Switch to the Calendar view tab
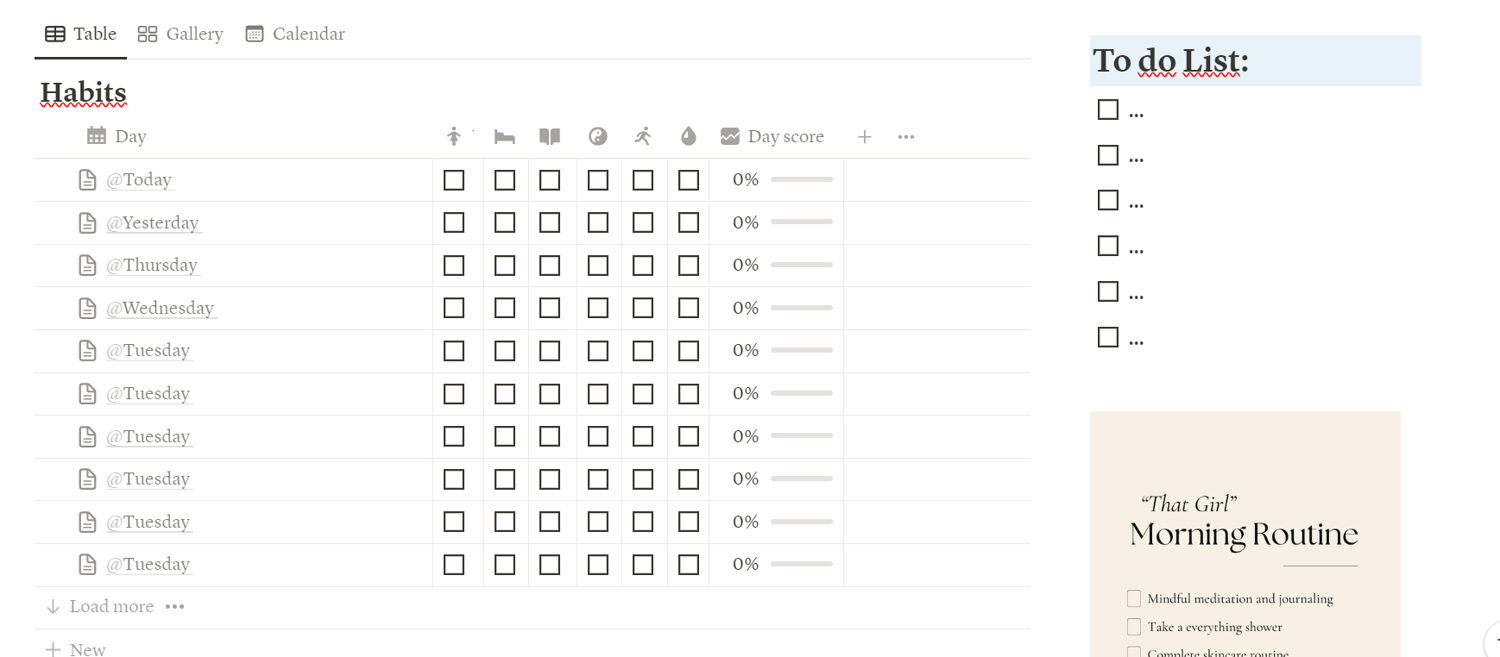Screen dimensions: 1500x657 click(x=295, y=34)
